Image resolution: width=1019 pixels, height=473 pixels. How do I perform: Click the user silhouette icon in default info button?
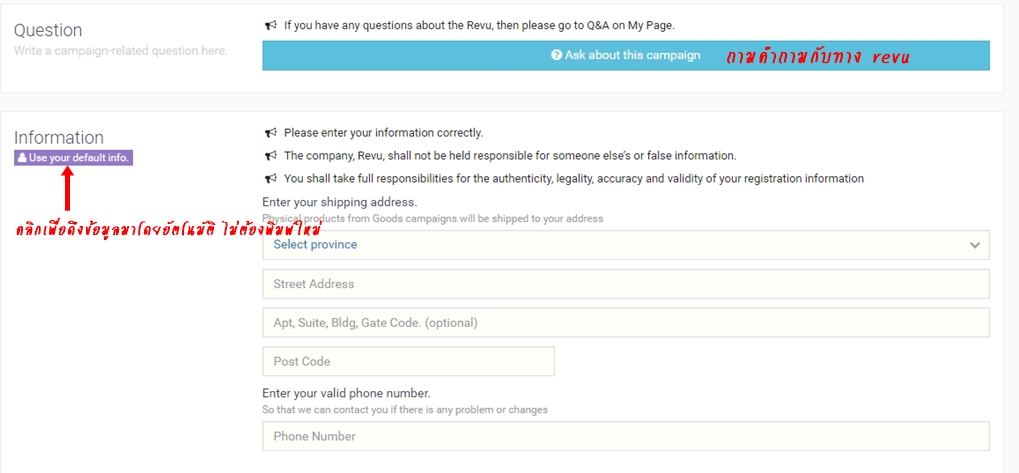(x=22, y=158)
